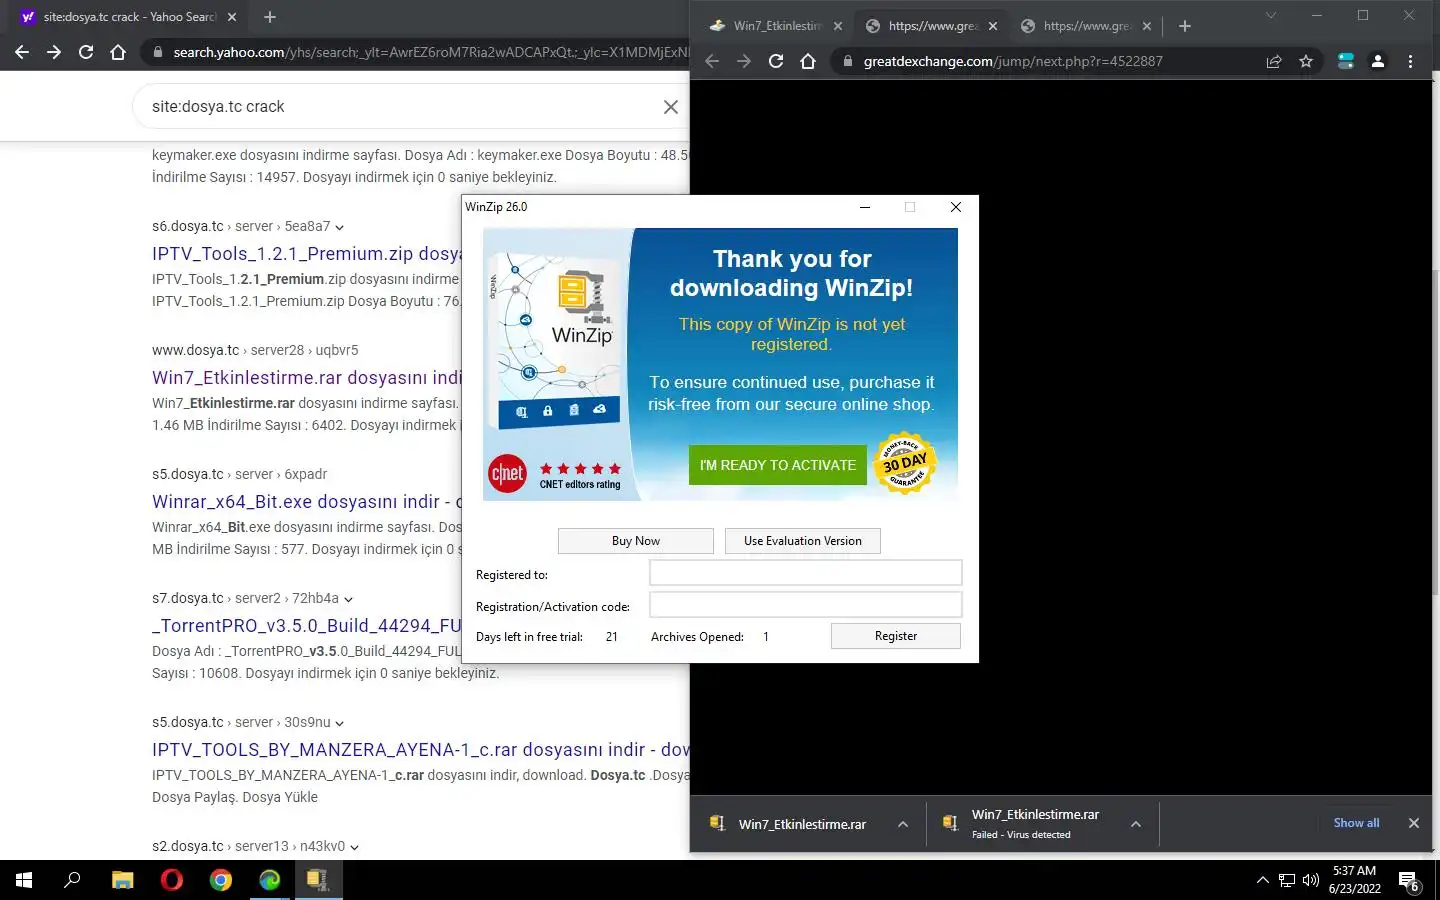This screenshot has width=1440, height=900.
Task: Close the Win7_Etkinlestirme browser tab
Action: tap(838, 26)
